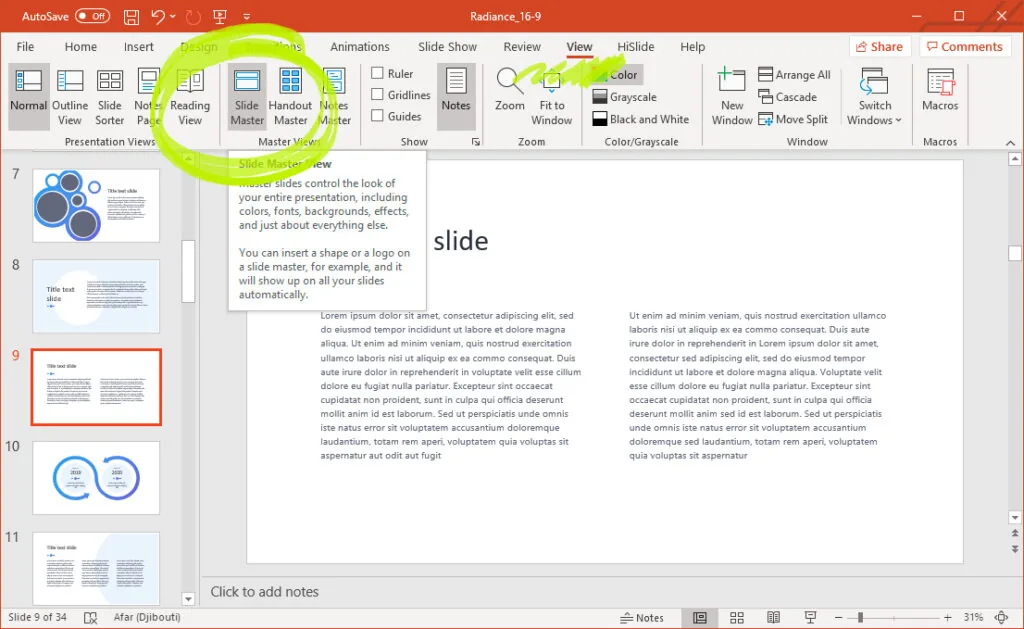Viewport: 1024px width, 629px height.
Task: Open the Comments button
Action: click(x=965, y=46)
